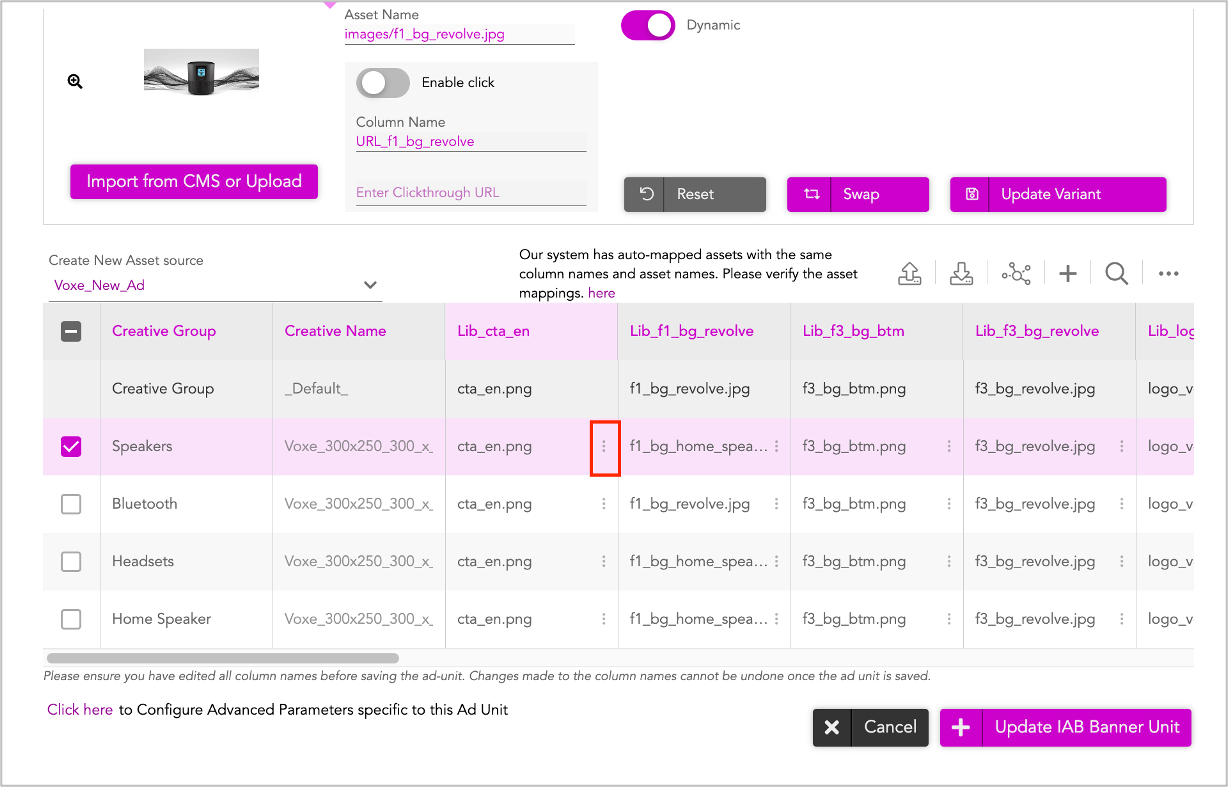Open kebab menu for Speakers f3_bg_revolve.jpg cell
The image size is (1228, 788).
(1122, 446)
